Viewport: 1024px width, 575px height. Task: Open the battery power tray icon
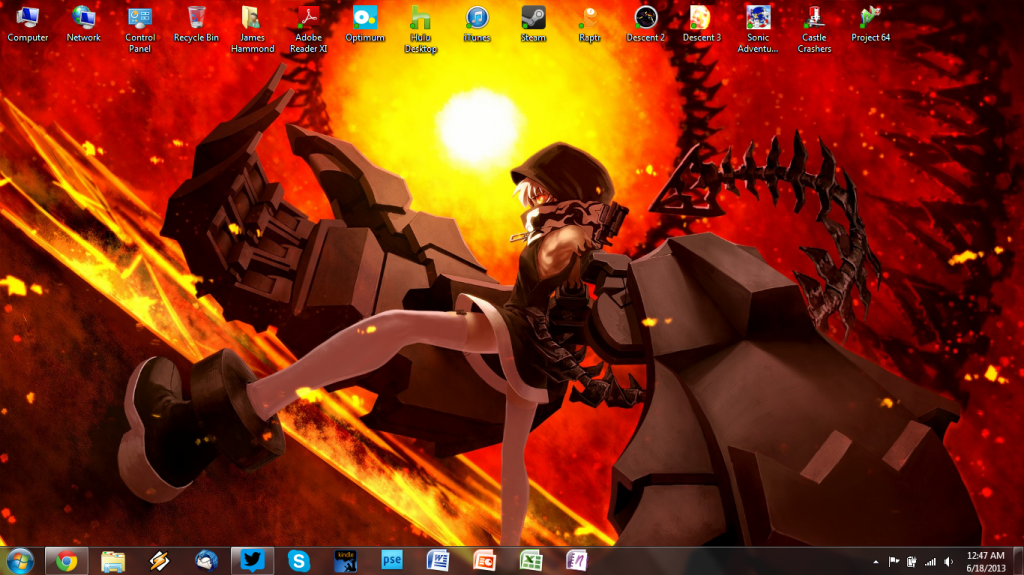click(912, 562)
